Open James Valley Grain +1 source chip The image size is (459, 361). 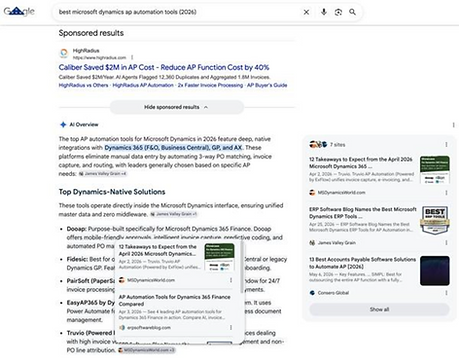click(x=174, y=214)
